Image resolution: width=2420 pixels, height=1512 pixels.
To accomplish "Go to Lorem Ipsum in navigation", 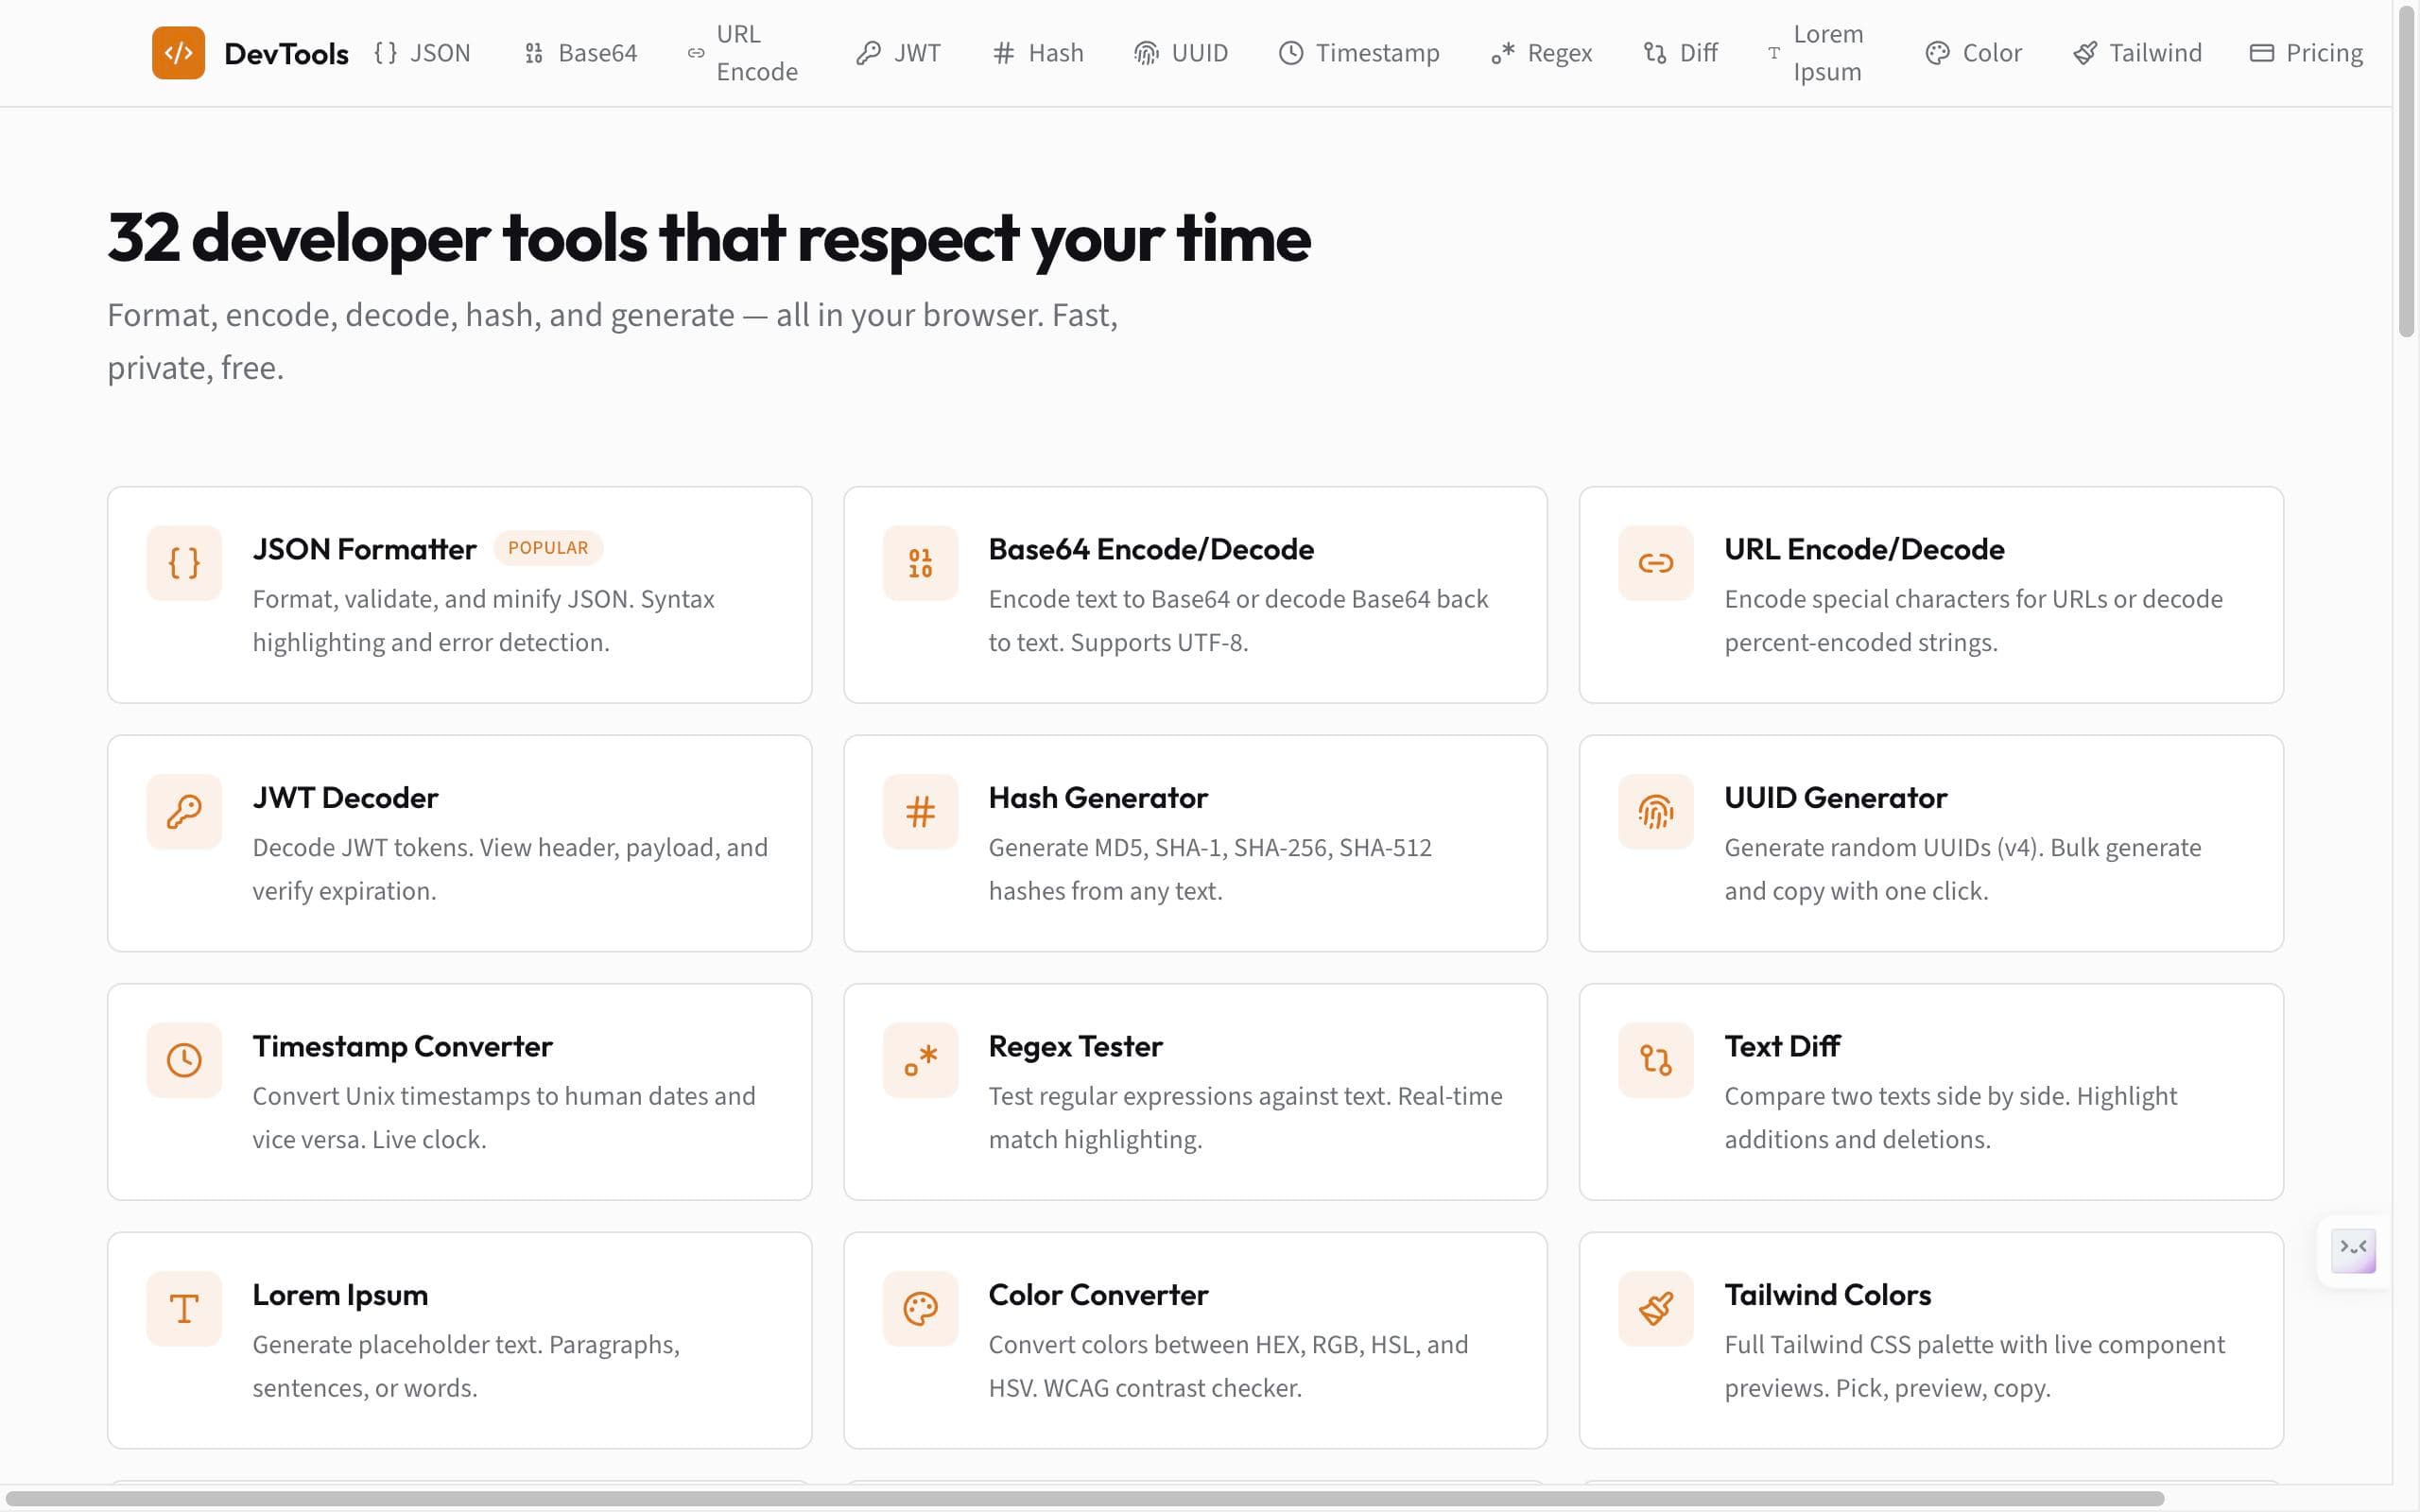I will (1816, 53).
